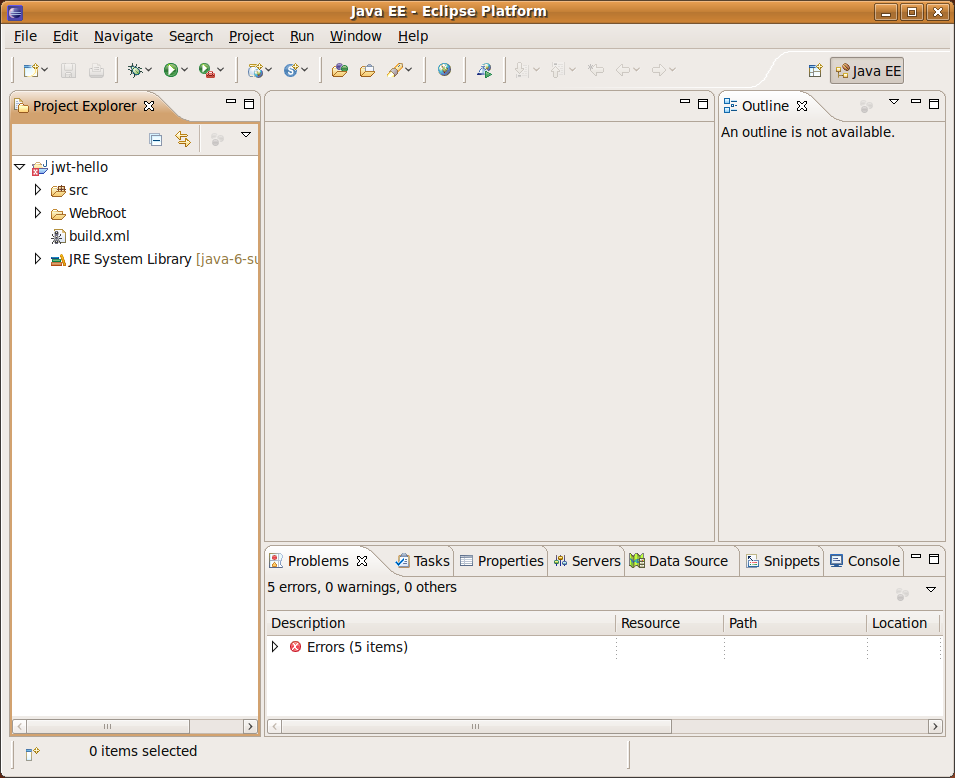Viewport: 955px width, 778px height.
Task: Click the Launch Web Service icon
Action: [485, 70]
